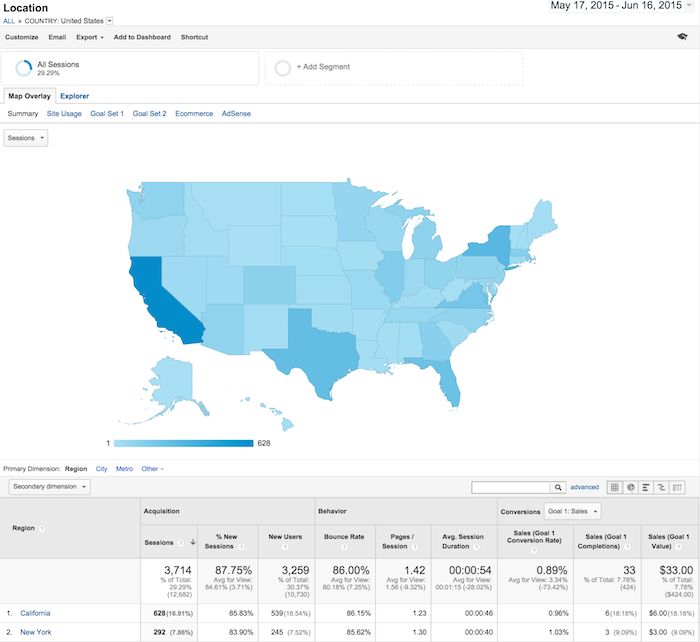Viewport: 700px width, 642px height.
Task: Select the comparison view icon
Action: click(x=663, y=487)
